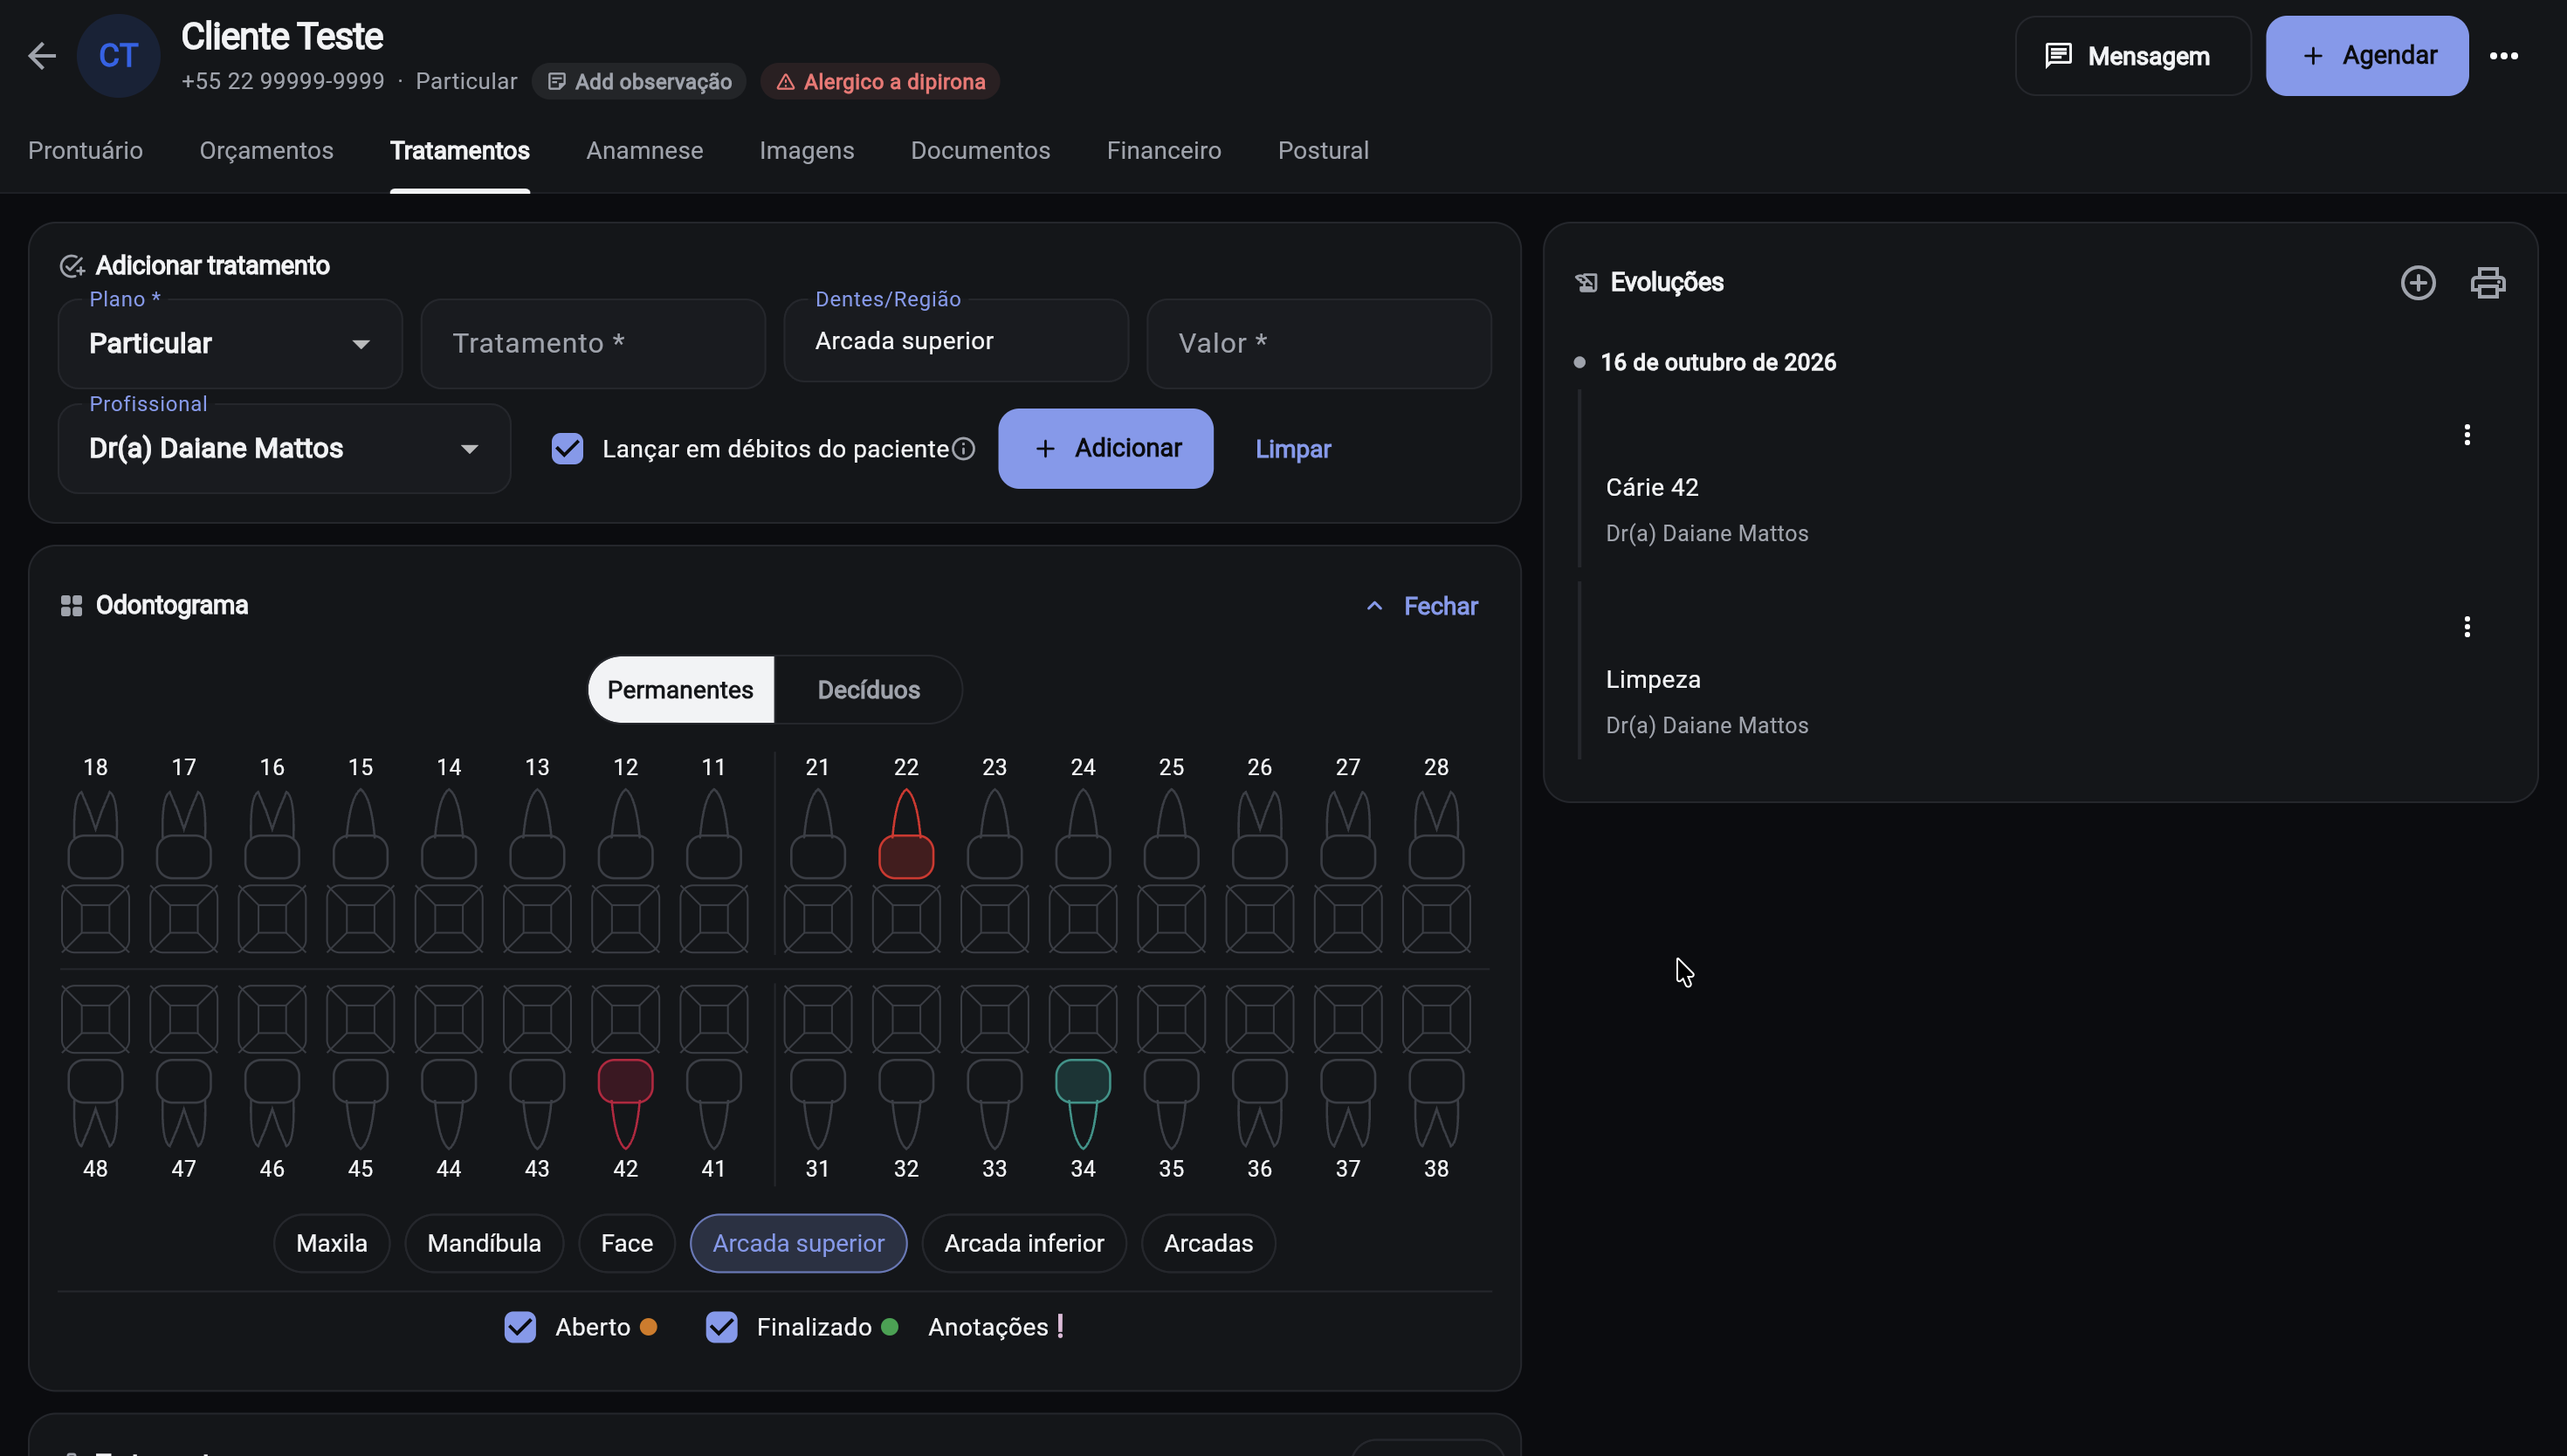Click the Dentes/Região field
The image size is (2567, 1456).
(956, 341)
